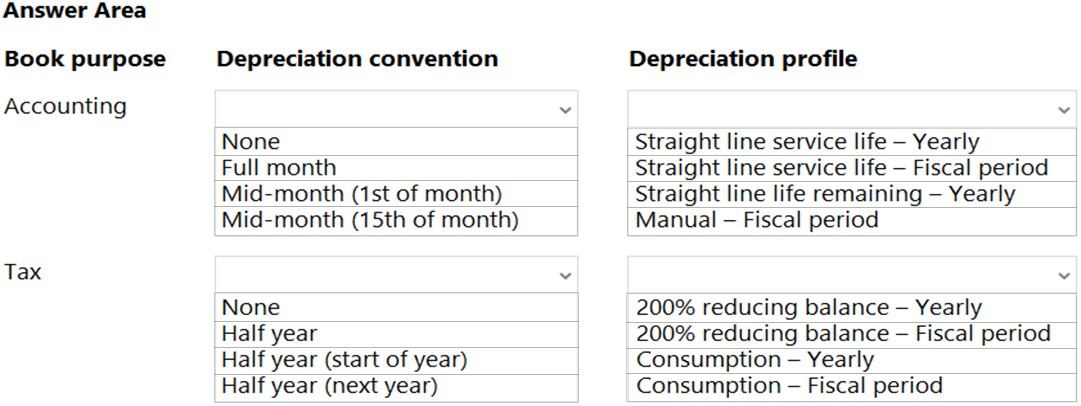Select 200% reducing balance – Yearly
The width and height of the screenshot is (1081, 406).
[851, 307]
